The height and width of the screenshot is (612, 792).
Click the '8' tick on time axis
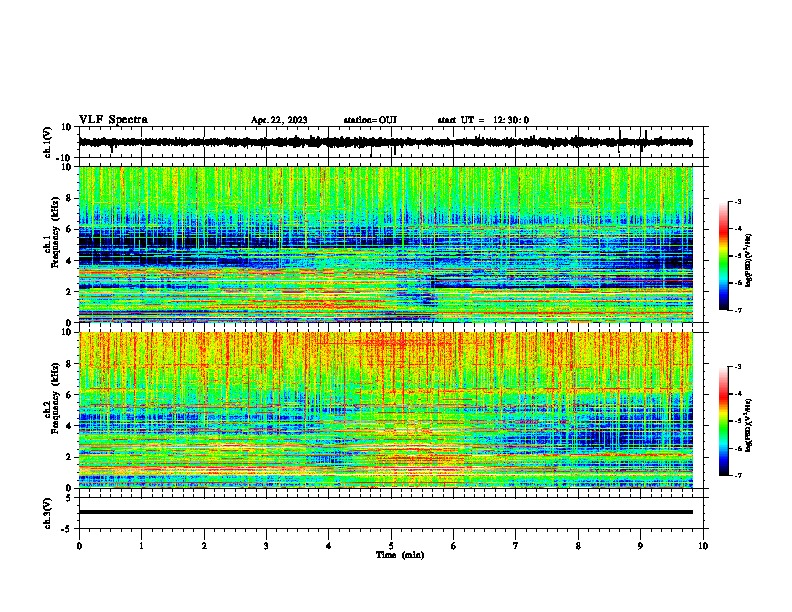(578, 546)
